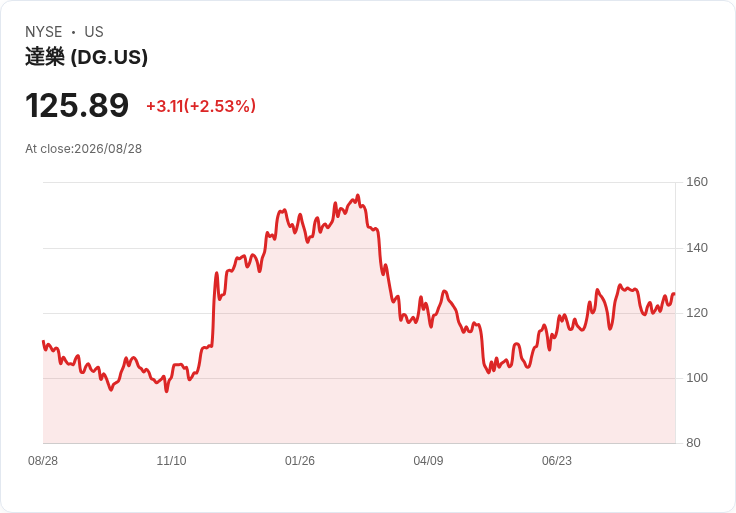Click the 04/09 date axis label
Screen dimensions: 736x513
428,460
